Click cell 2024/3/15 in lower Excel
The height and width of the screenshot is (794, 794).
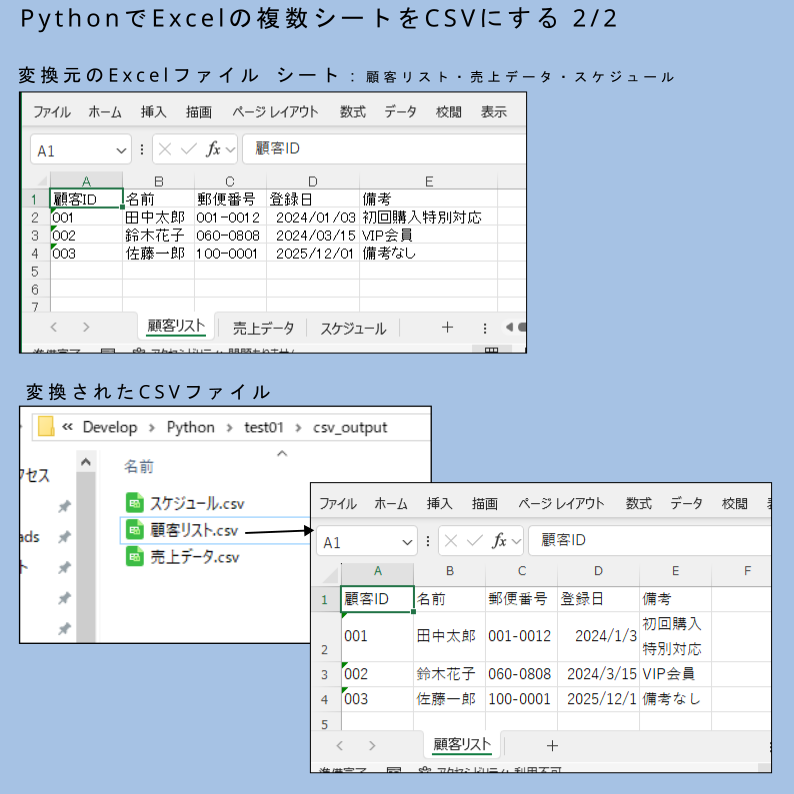pyautogui.click(x=599, y=673)
